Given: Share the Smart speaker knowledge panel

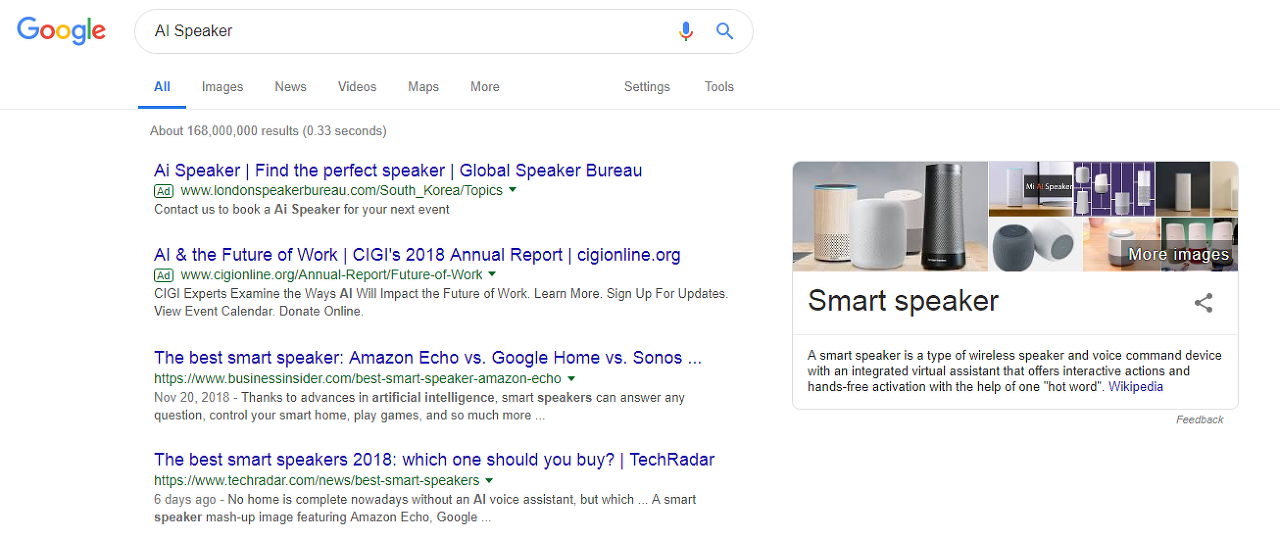Looking at the screenshot, I should [1203, 303].
